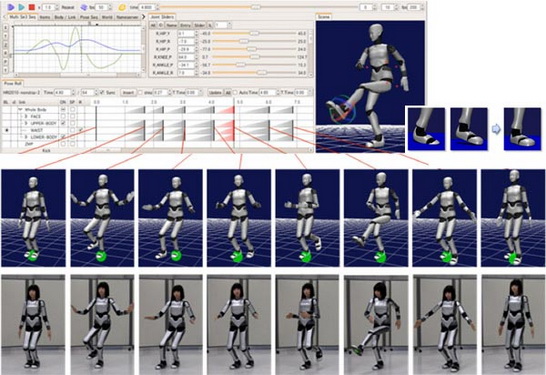
Task: Click the red stop playback button
Action: pos(32,7)
